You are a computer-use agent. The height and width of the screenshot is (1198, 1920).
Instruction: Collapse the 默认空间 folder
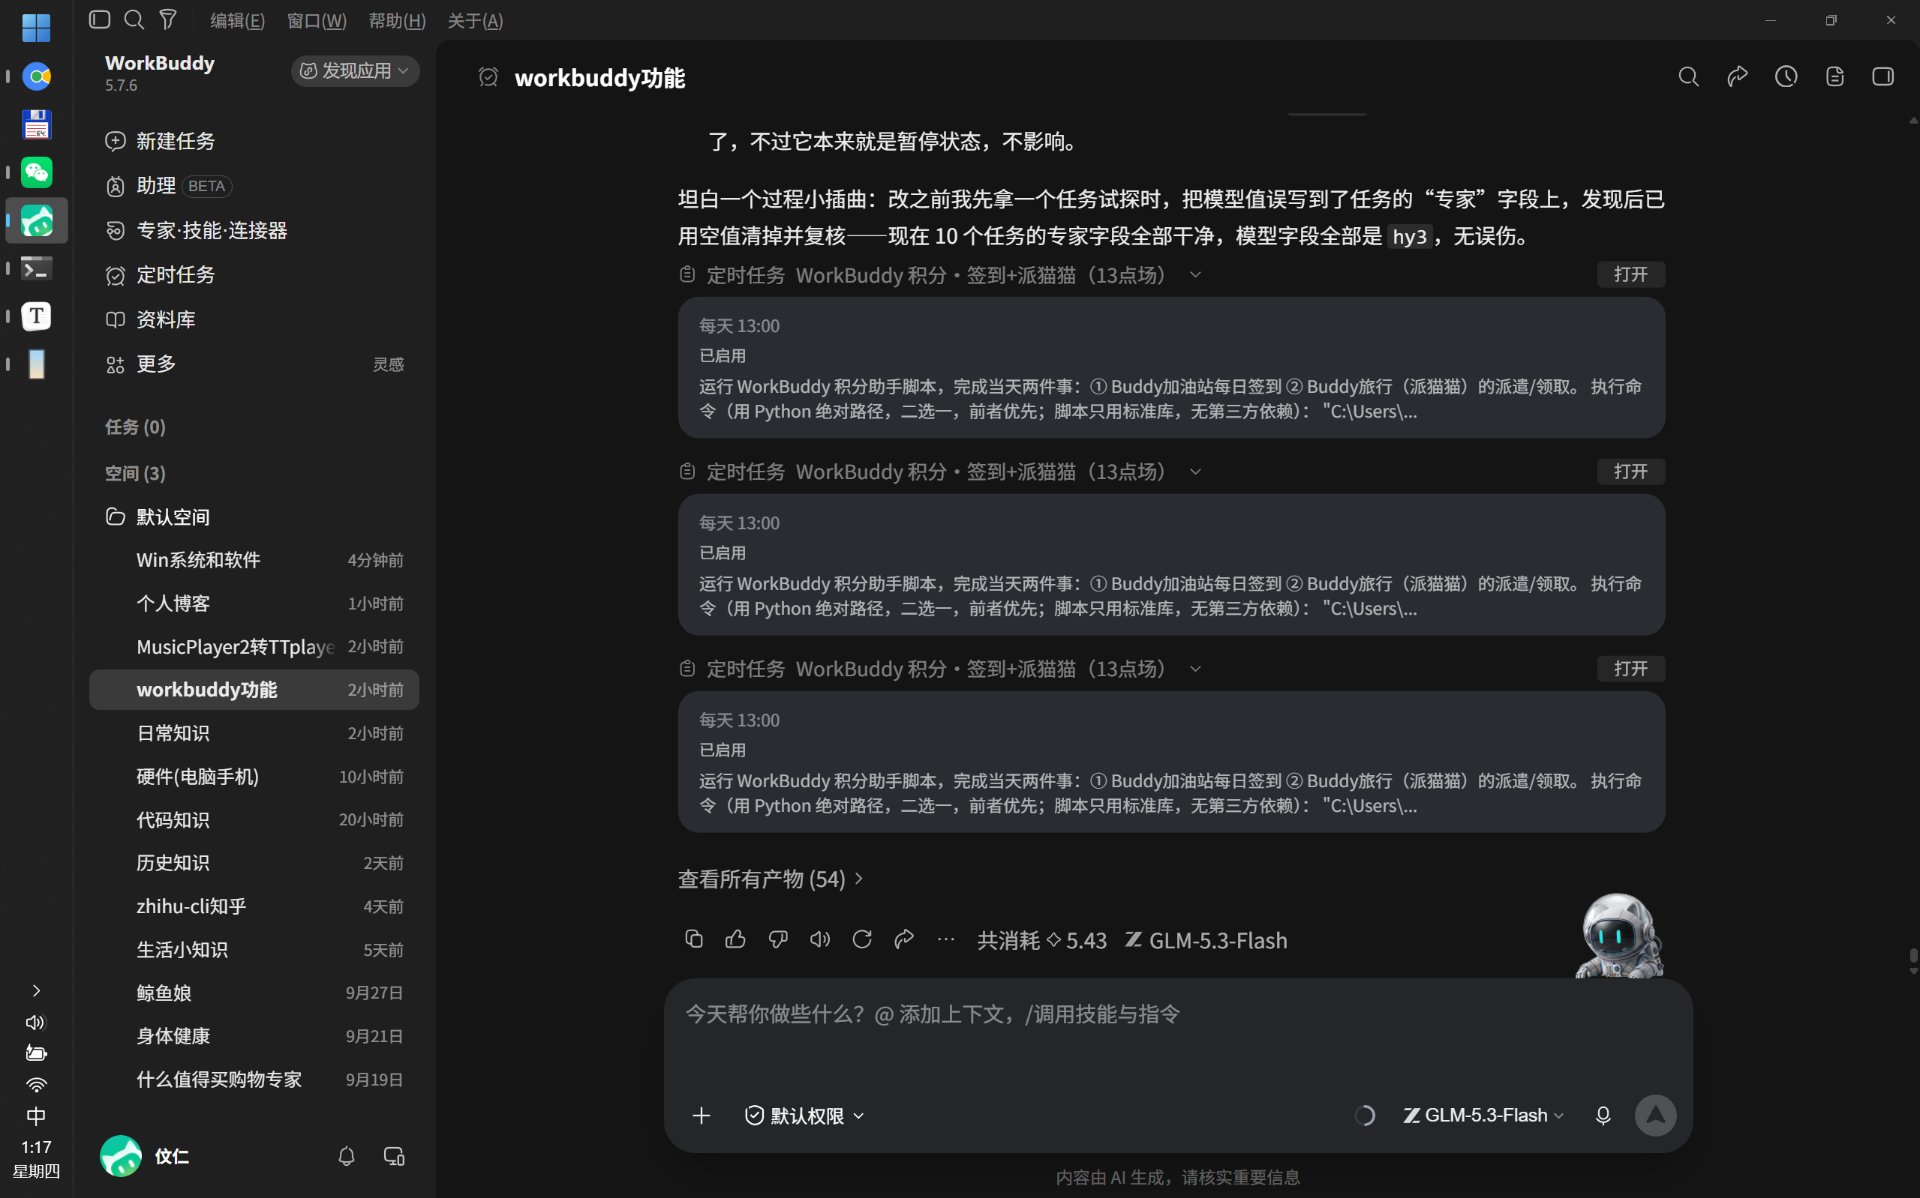tap(158, 517)
